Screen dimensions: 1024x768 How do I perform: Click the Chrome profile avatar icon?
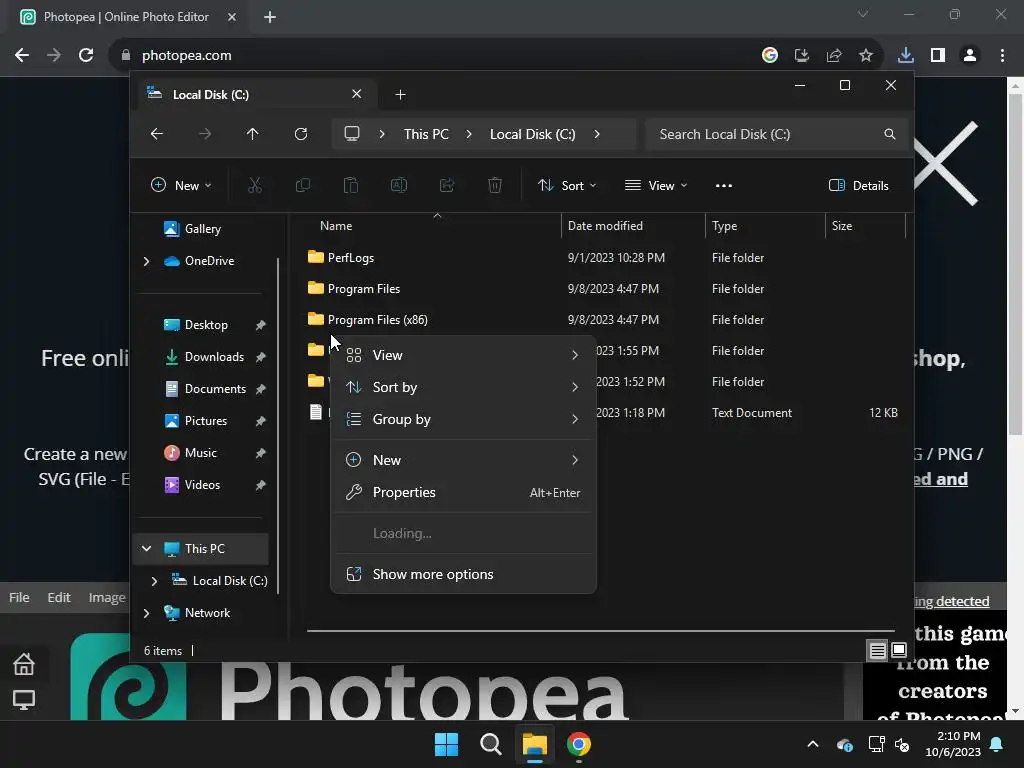[x=970, y=55]
